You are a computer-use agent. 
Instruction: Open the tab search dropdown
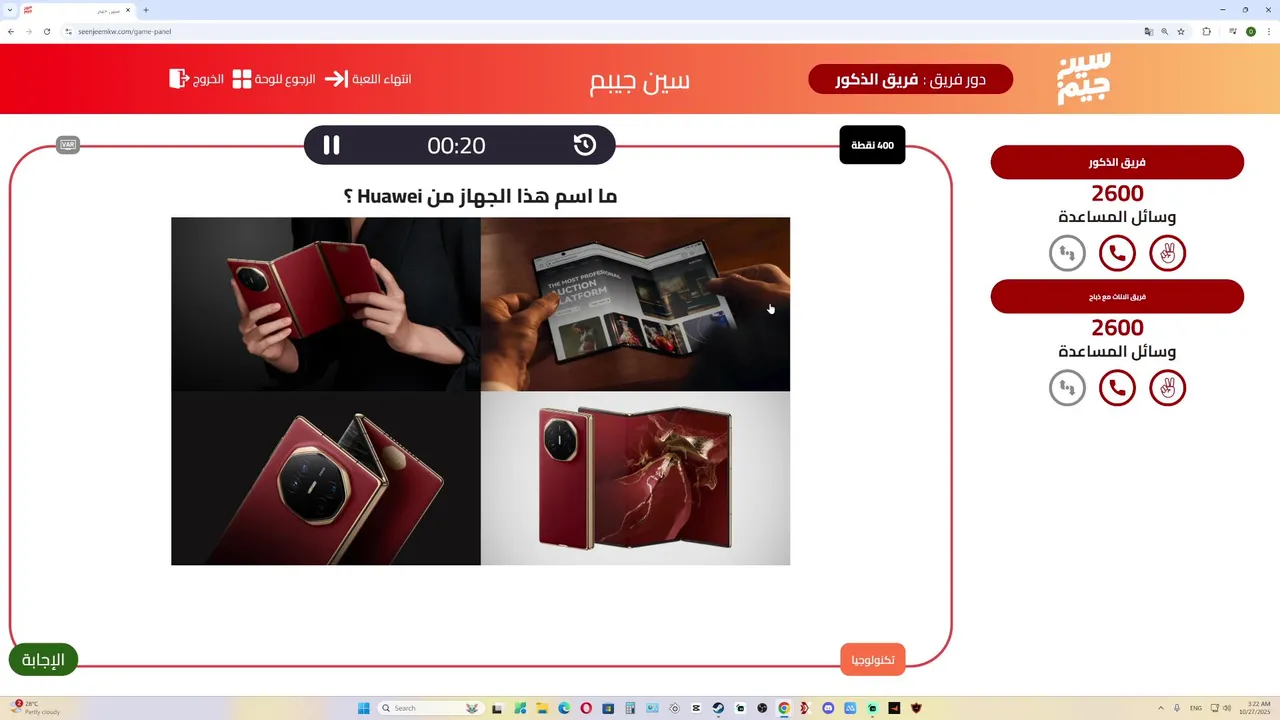pos(9,10)
